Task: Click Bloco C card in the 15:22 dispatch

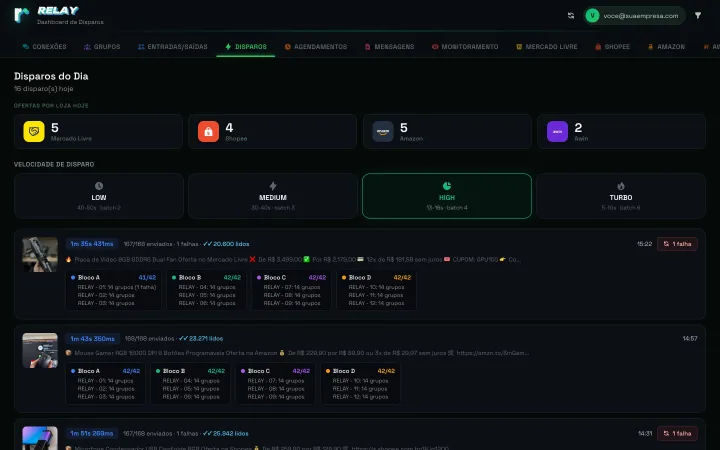Action: click(x=291, y=290)
